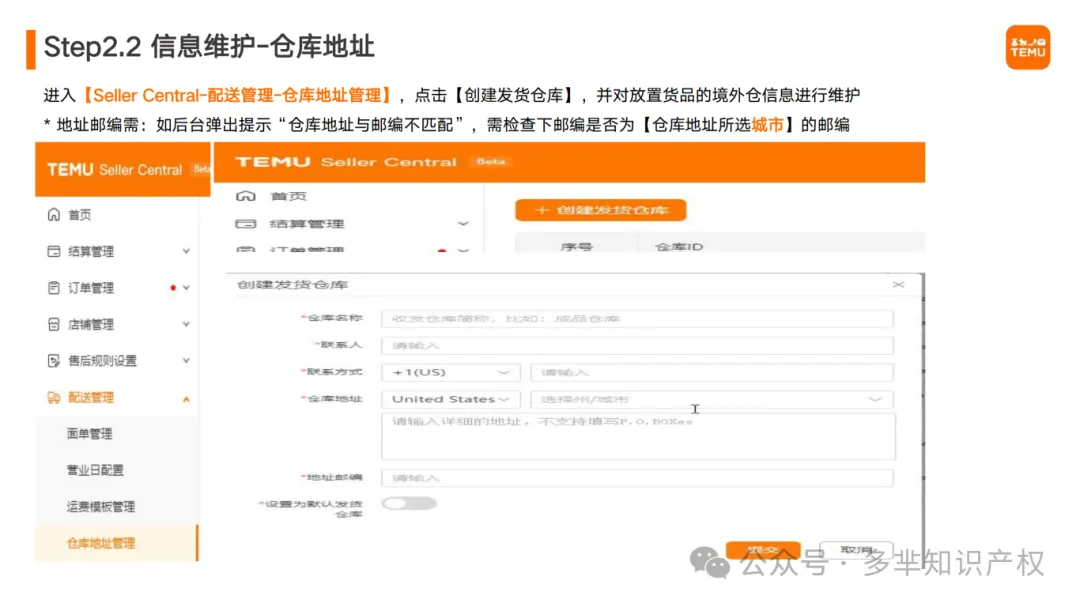Collapse the 配送管理 section chevron
Image resolution: width=1080 pixels, height=607 pixels.
coord(186,399)
